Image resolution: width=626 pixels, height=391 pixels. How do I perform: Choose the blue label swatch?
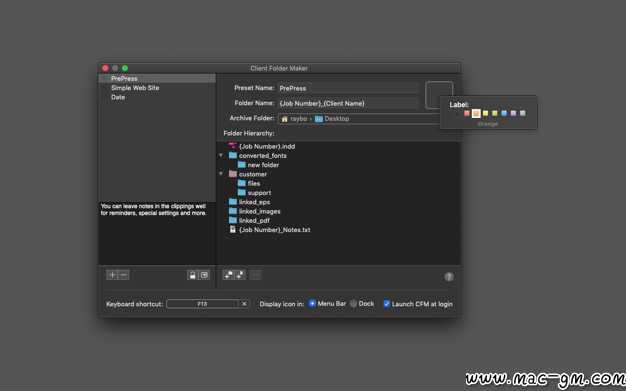pyautogui.click(x=504, y=113)
